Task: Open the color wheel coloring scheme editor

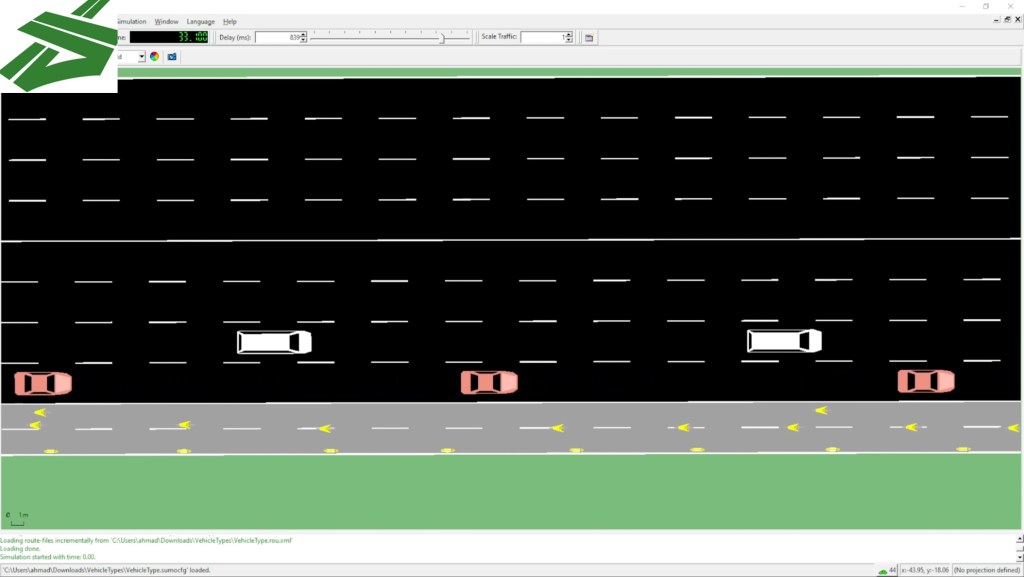Action: pyautogui.click(x=155, y=57)
